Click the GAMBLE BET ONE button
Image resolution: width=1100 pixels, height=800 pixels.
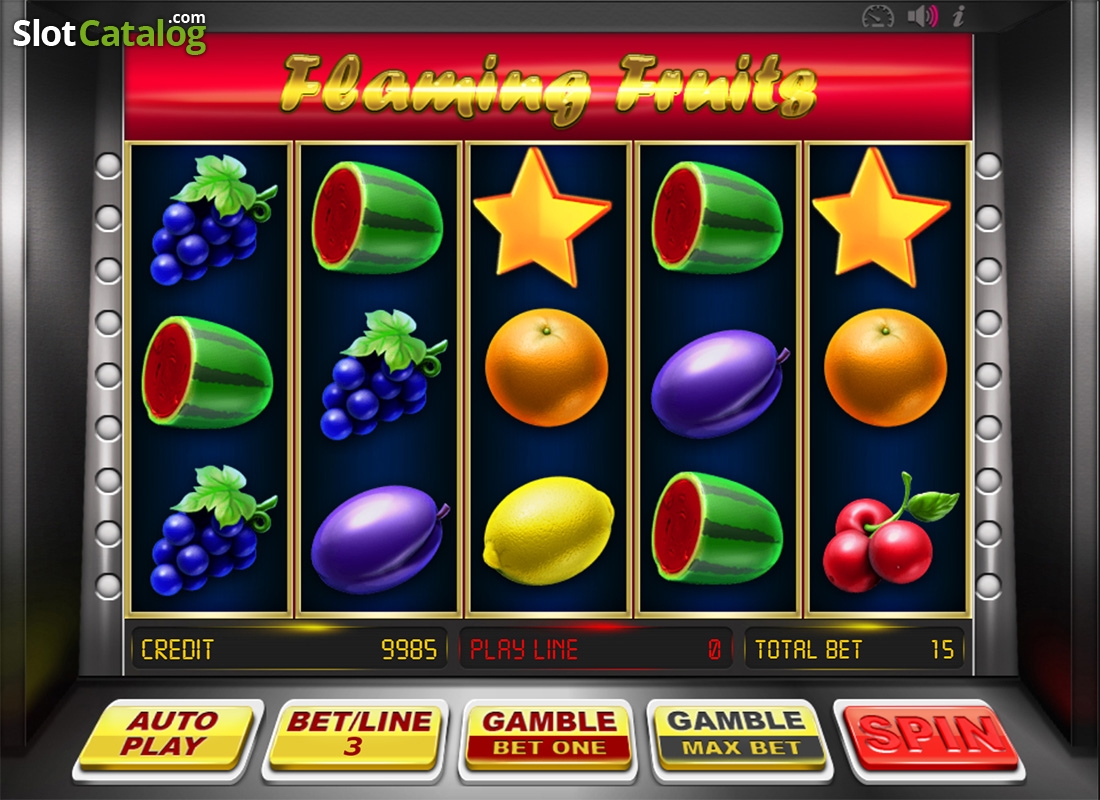coord(549,735)
